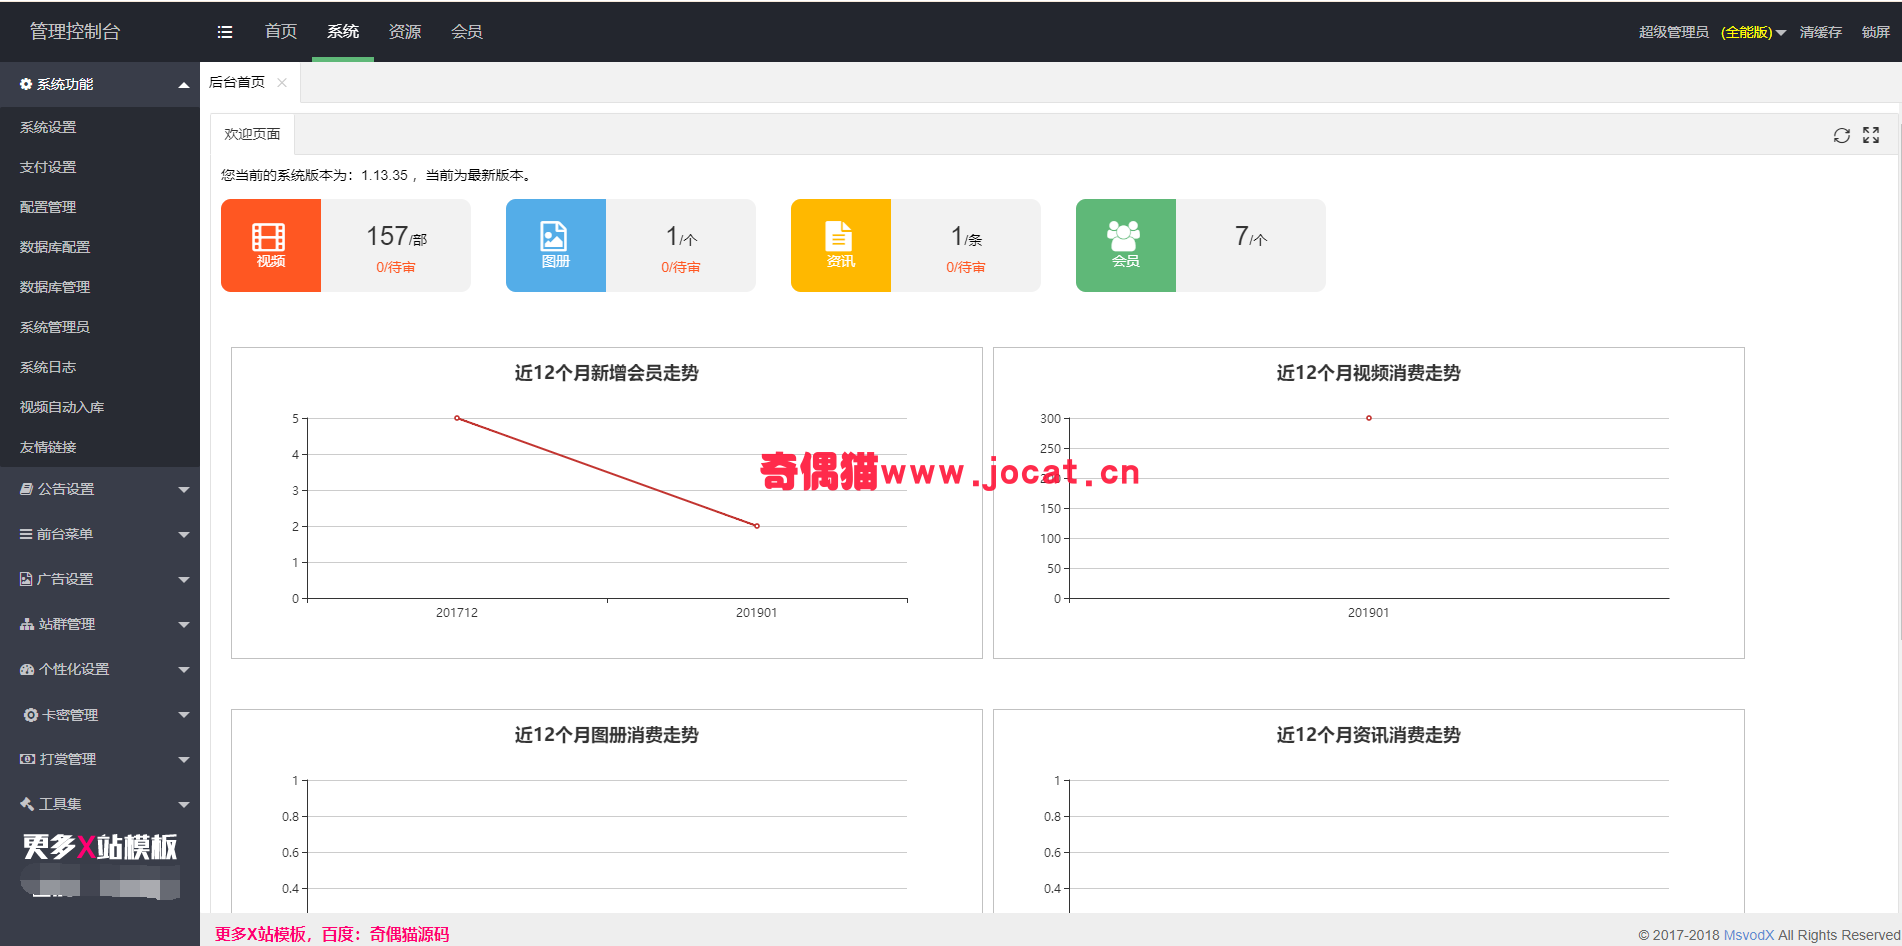This screenshot has width=1902, height=946.
Task: Click the 1条 news count
Action: tap(966, 237)
